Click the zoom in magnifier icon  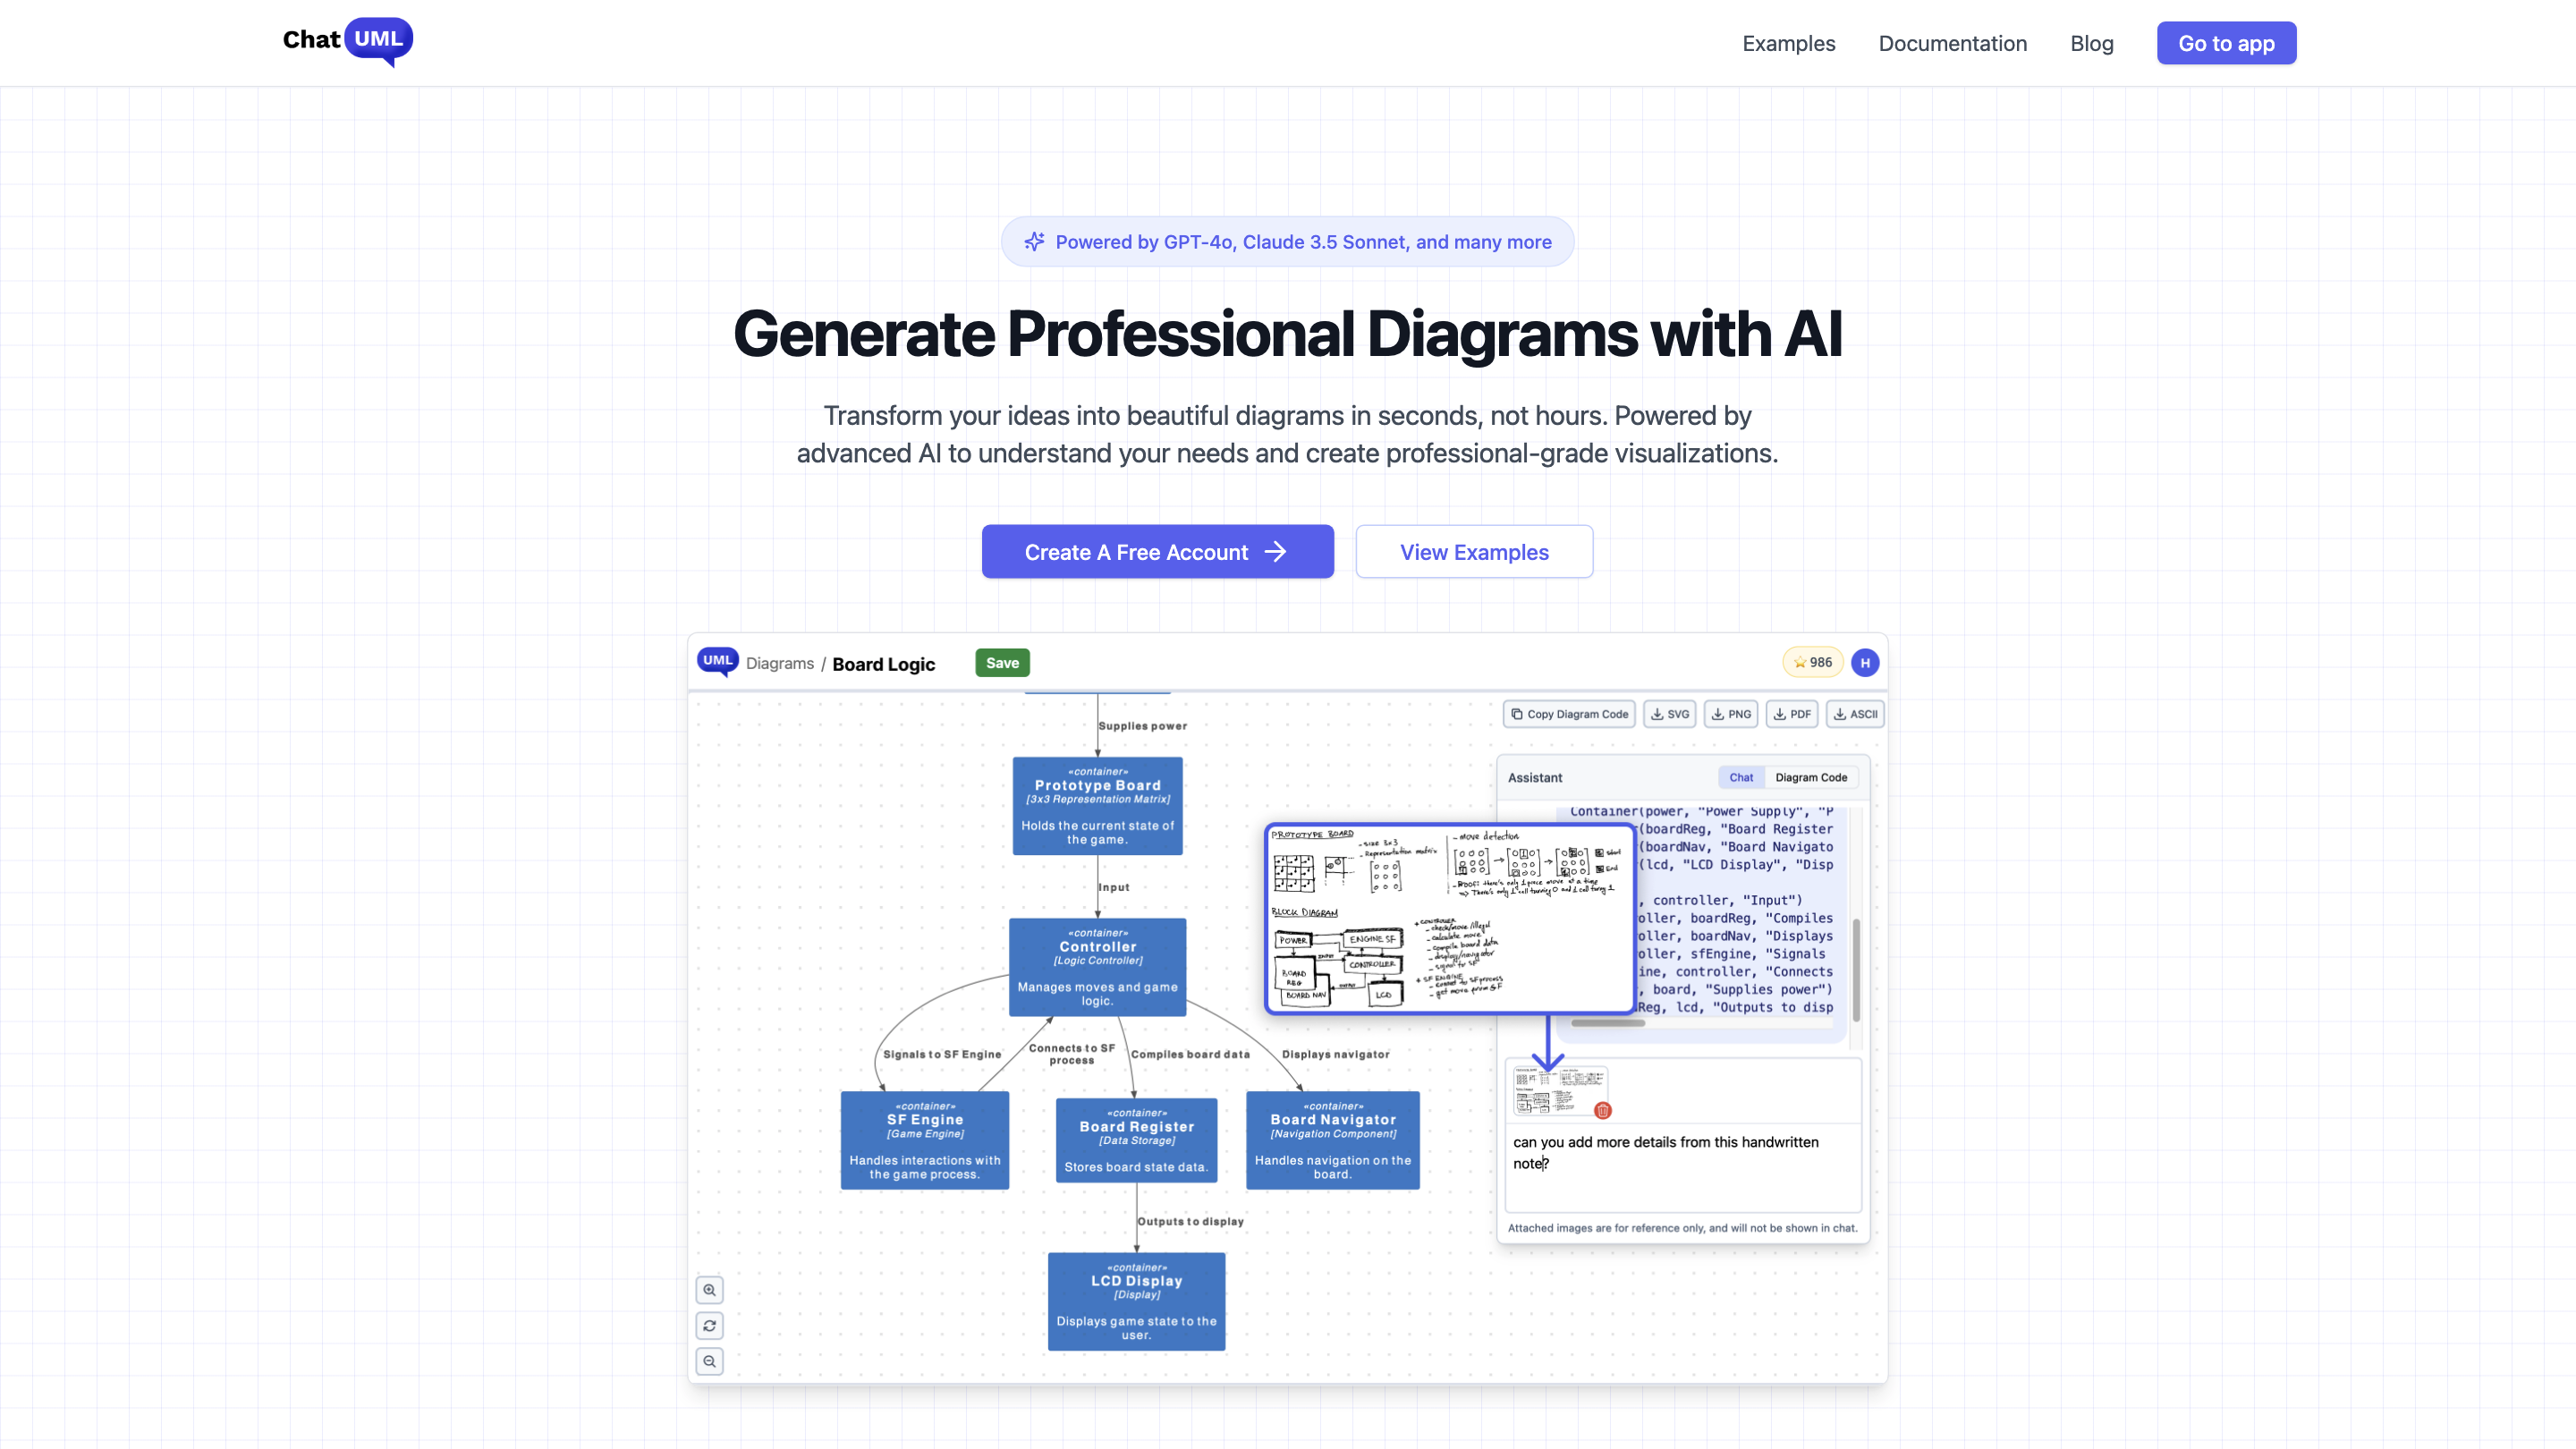point(709,1290)
